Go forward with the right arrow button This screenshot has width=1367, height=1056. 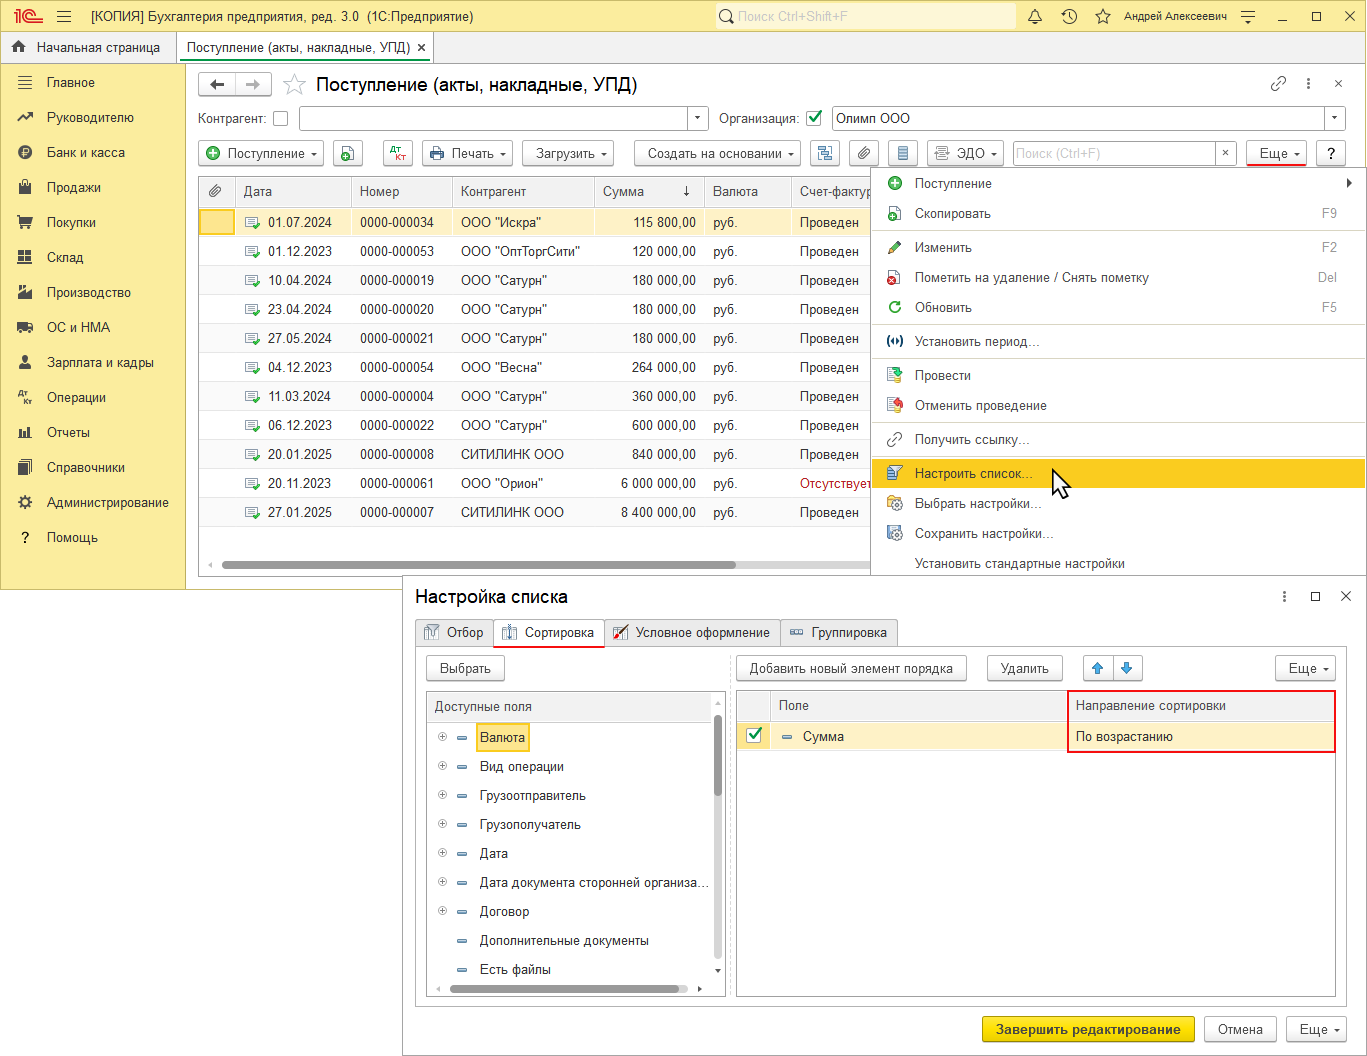253,85
